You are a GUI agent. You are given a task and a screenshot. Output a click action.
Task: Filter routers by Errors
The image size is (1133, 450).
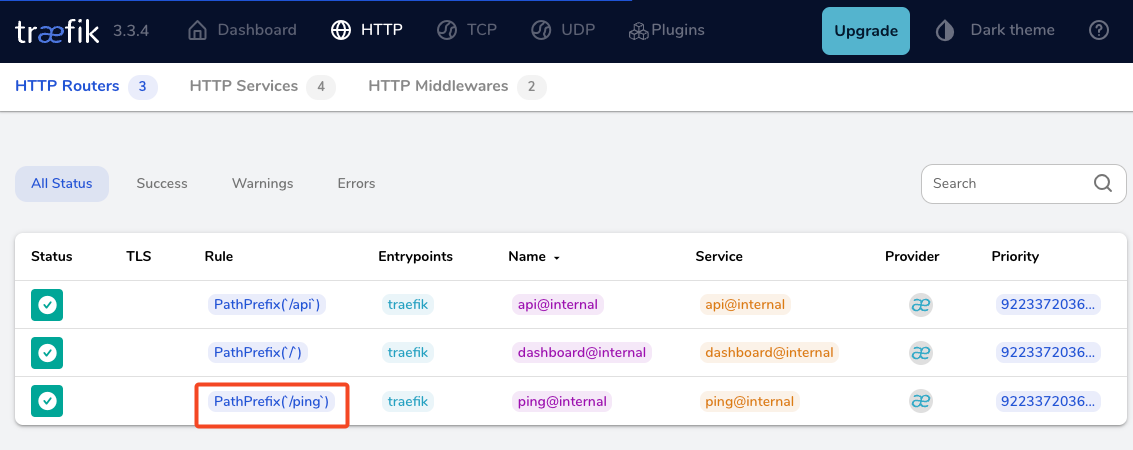[x=356, y=183]
